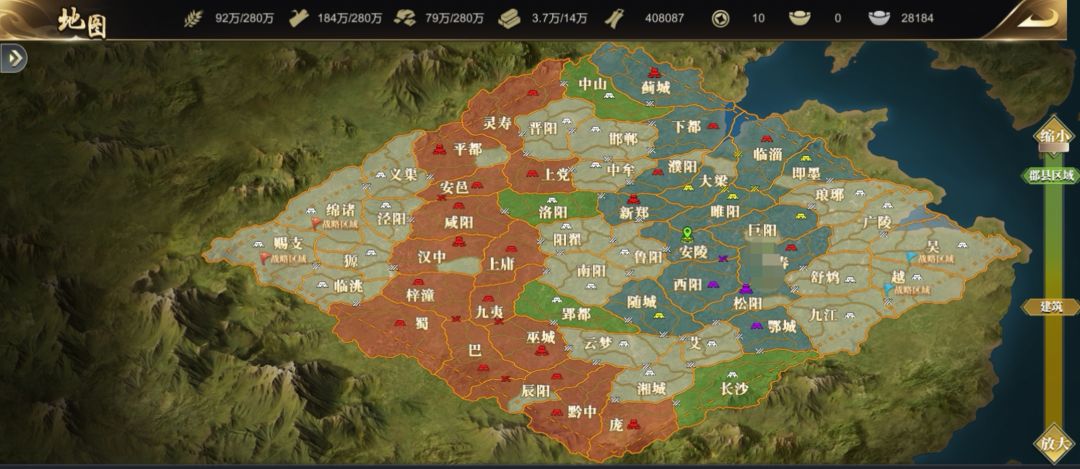Select the 临淄 region
Screen dimensions: 1080x469
click(769, 154)
